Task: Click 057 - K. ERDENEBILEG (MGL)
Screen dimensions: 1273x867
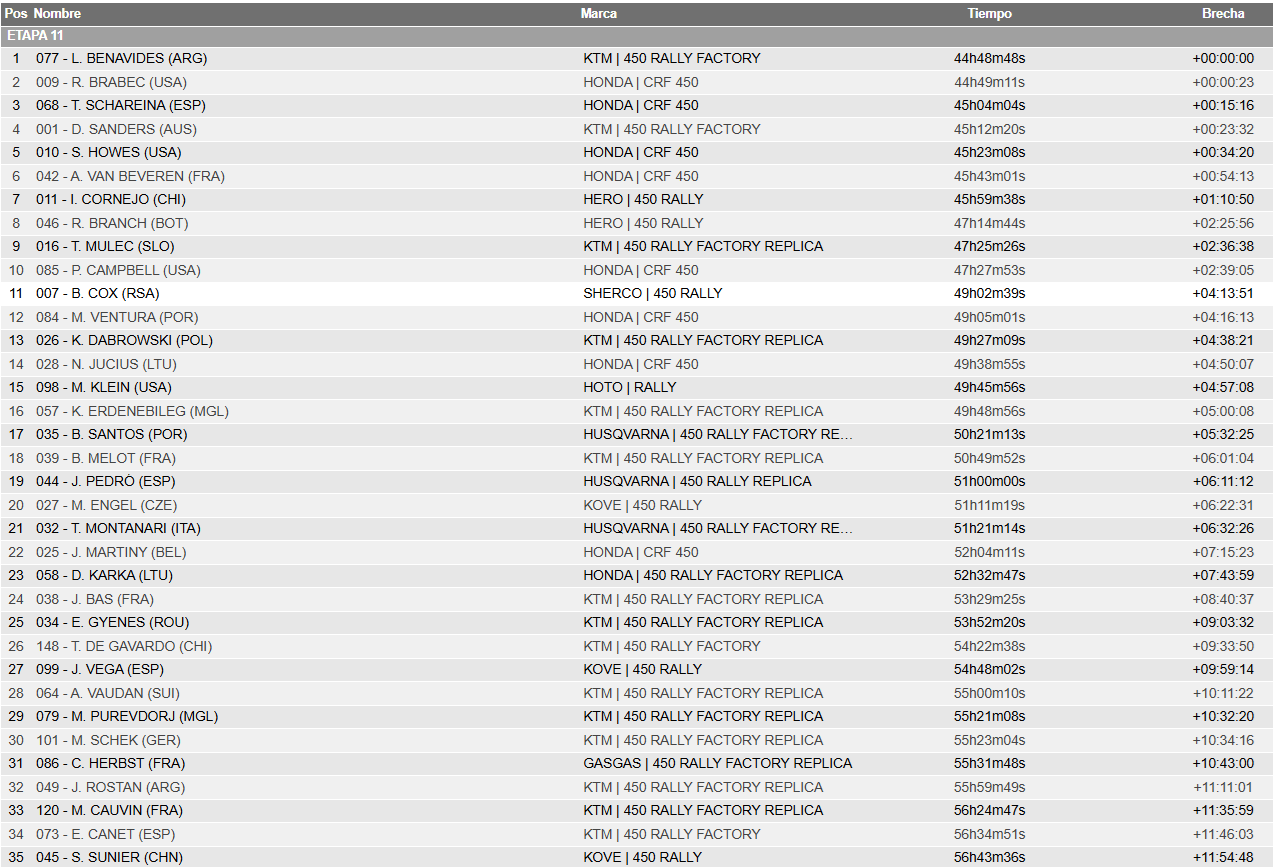Action: coord(132,411)
